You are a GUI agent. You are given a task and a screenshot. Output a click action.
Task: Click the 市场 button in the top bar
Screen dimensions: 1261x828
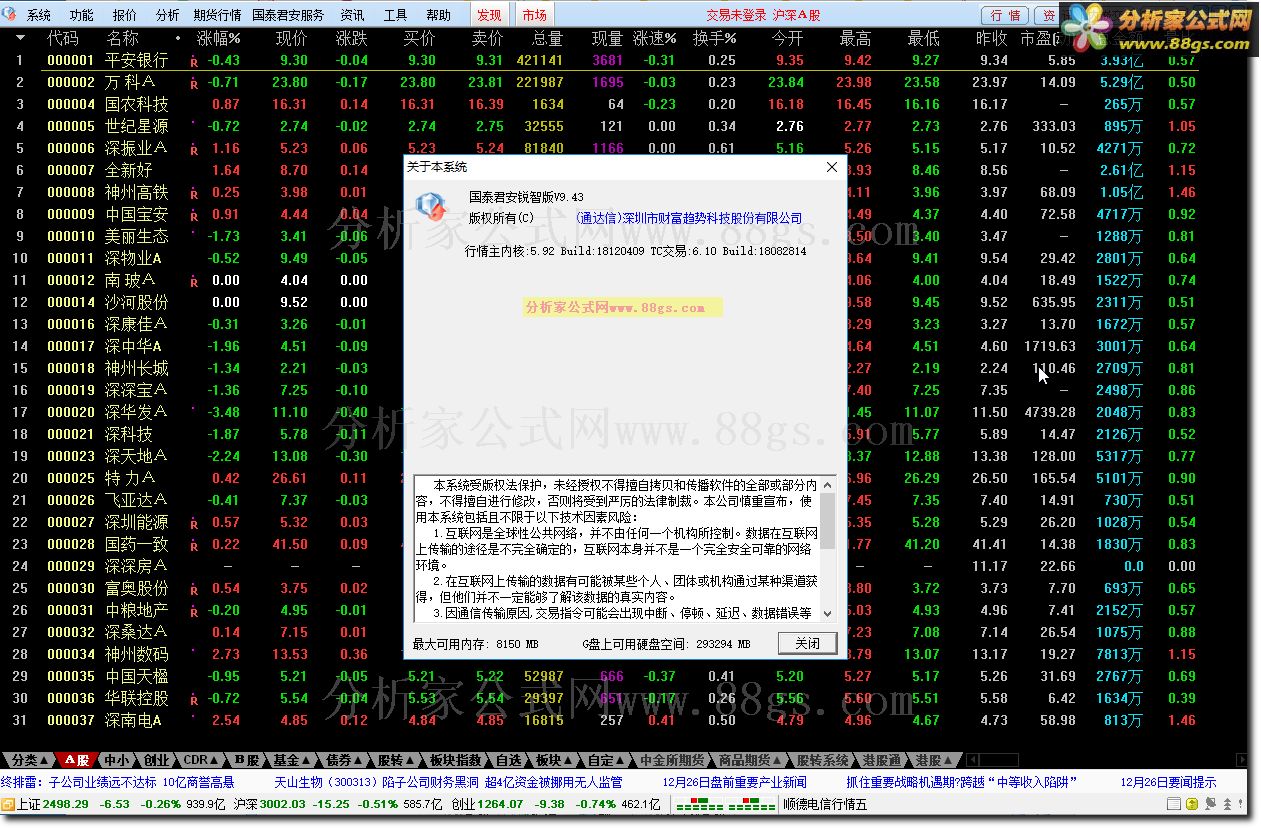coord(534,15)
